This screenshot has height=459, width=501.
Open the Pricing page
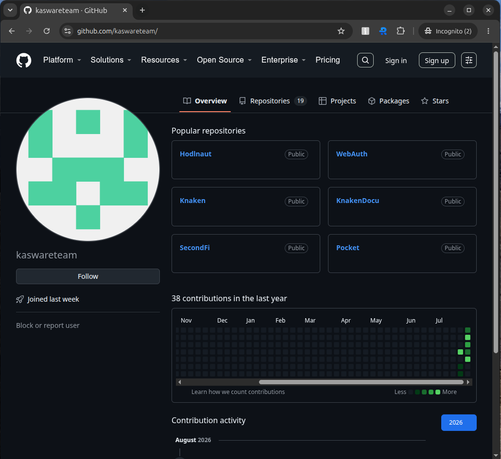tap(328, 60)
